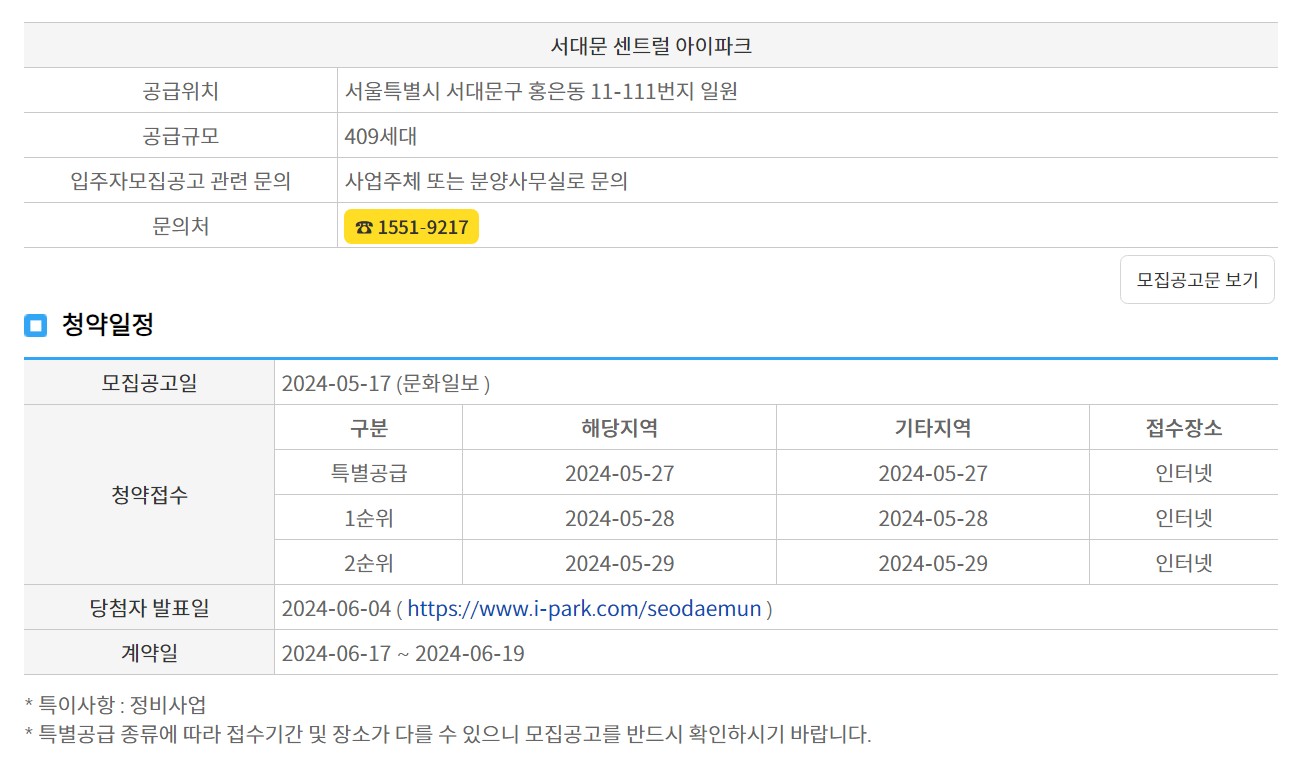
Task: Click the 입주자모집공고 관련 문의 label
Action: click(181, 181)
